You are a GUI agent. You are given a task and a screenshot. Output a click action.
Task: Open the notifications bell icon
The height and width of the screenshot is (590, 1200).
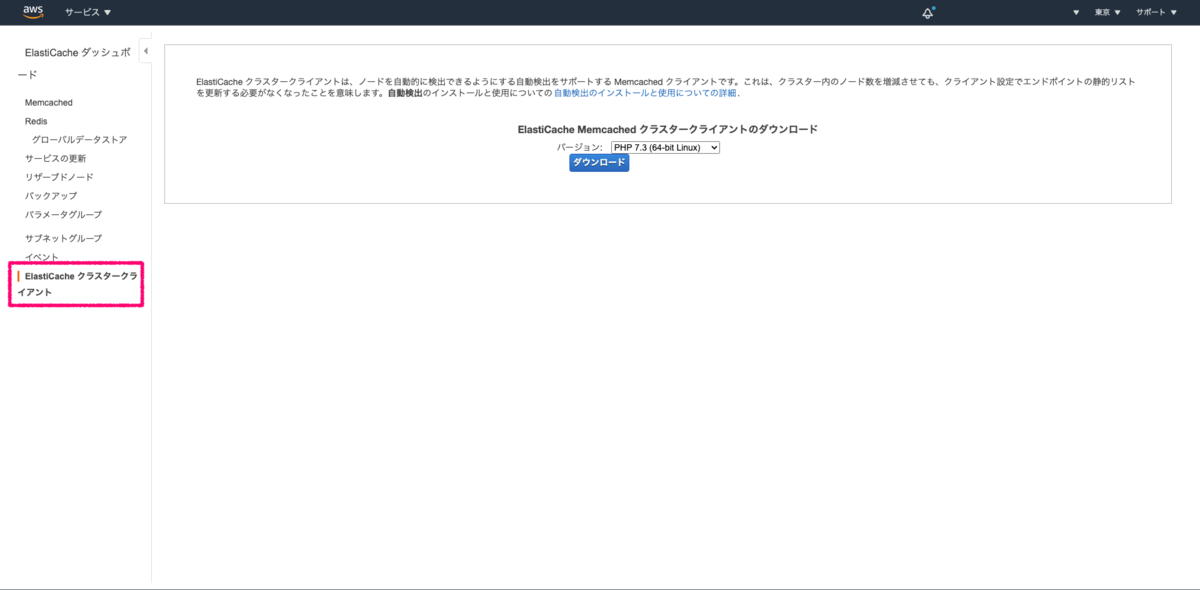click(x=928, y=13)
